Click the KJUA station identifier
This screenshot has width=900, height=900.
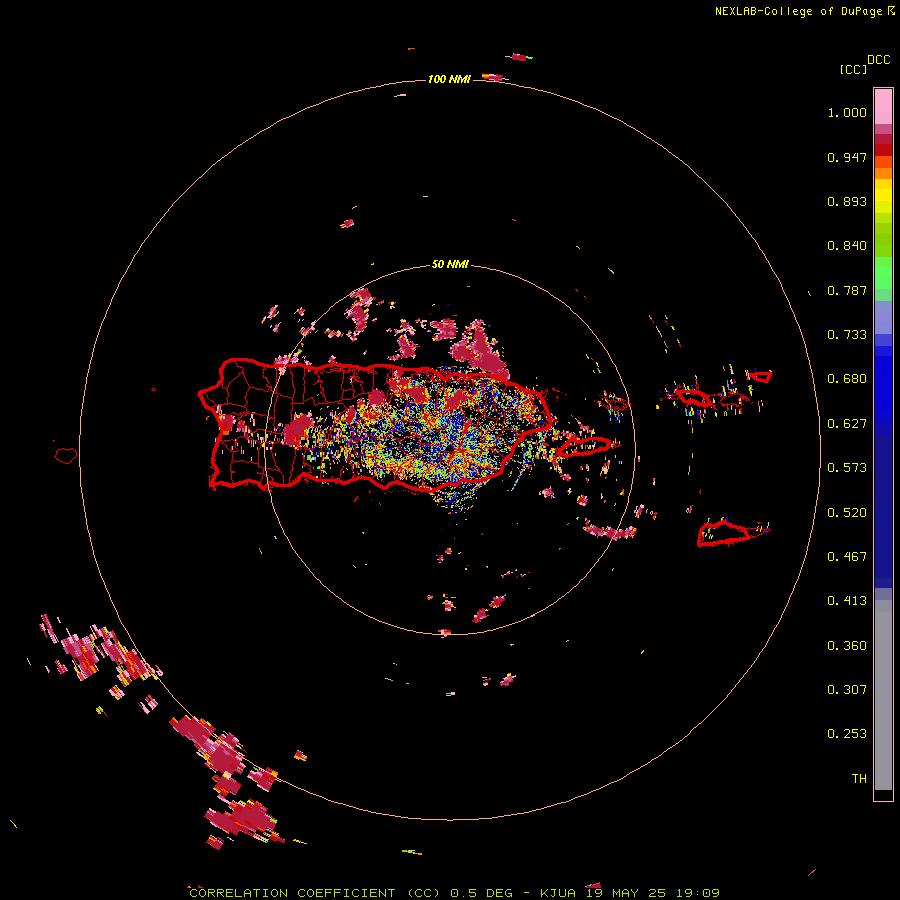click(x=558, y=893)
